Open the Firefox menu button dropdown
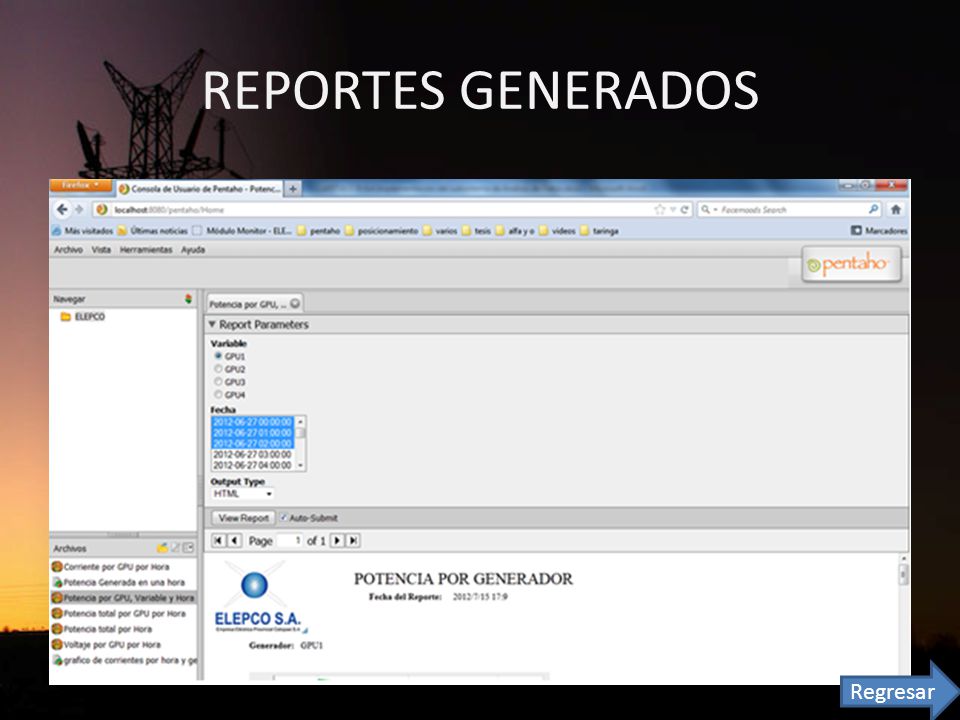960x720 pixels. [80, 185]
